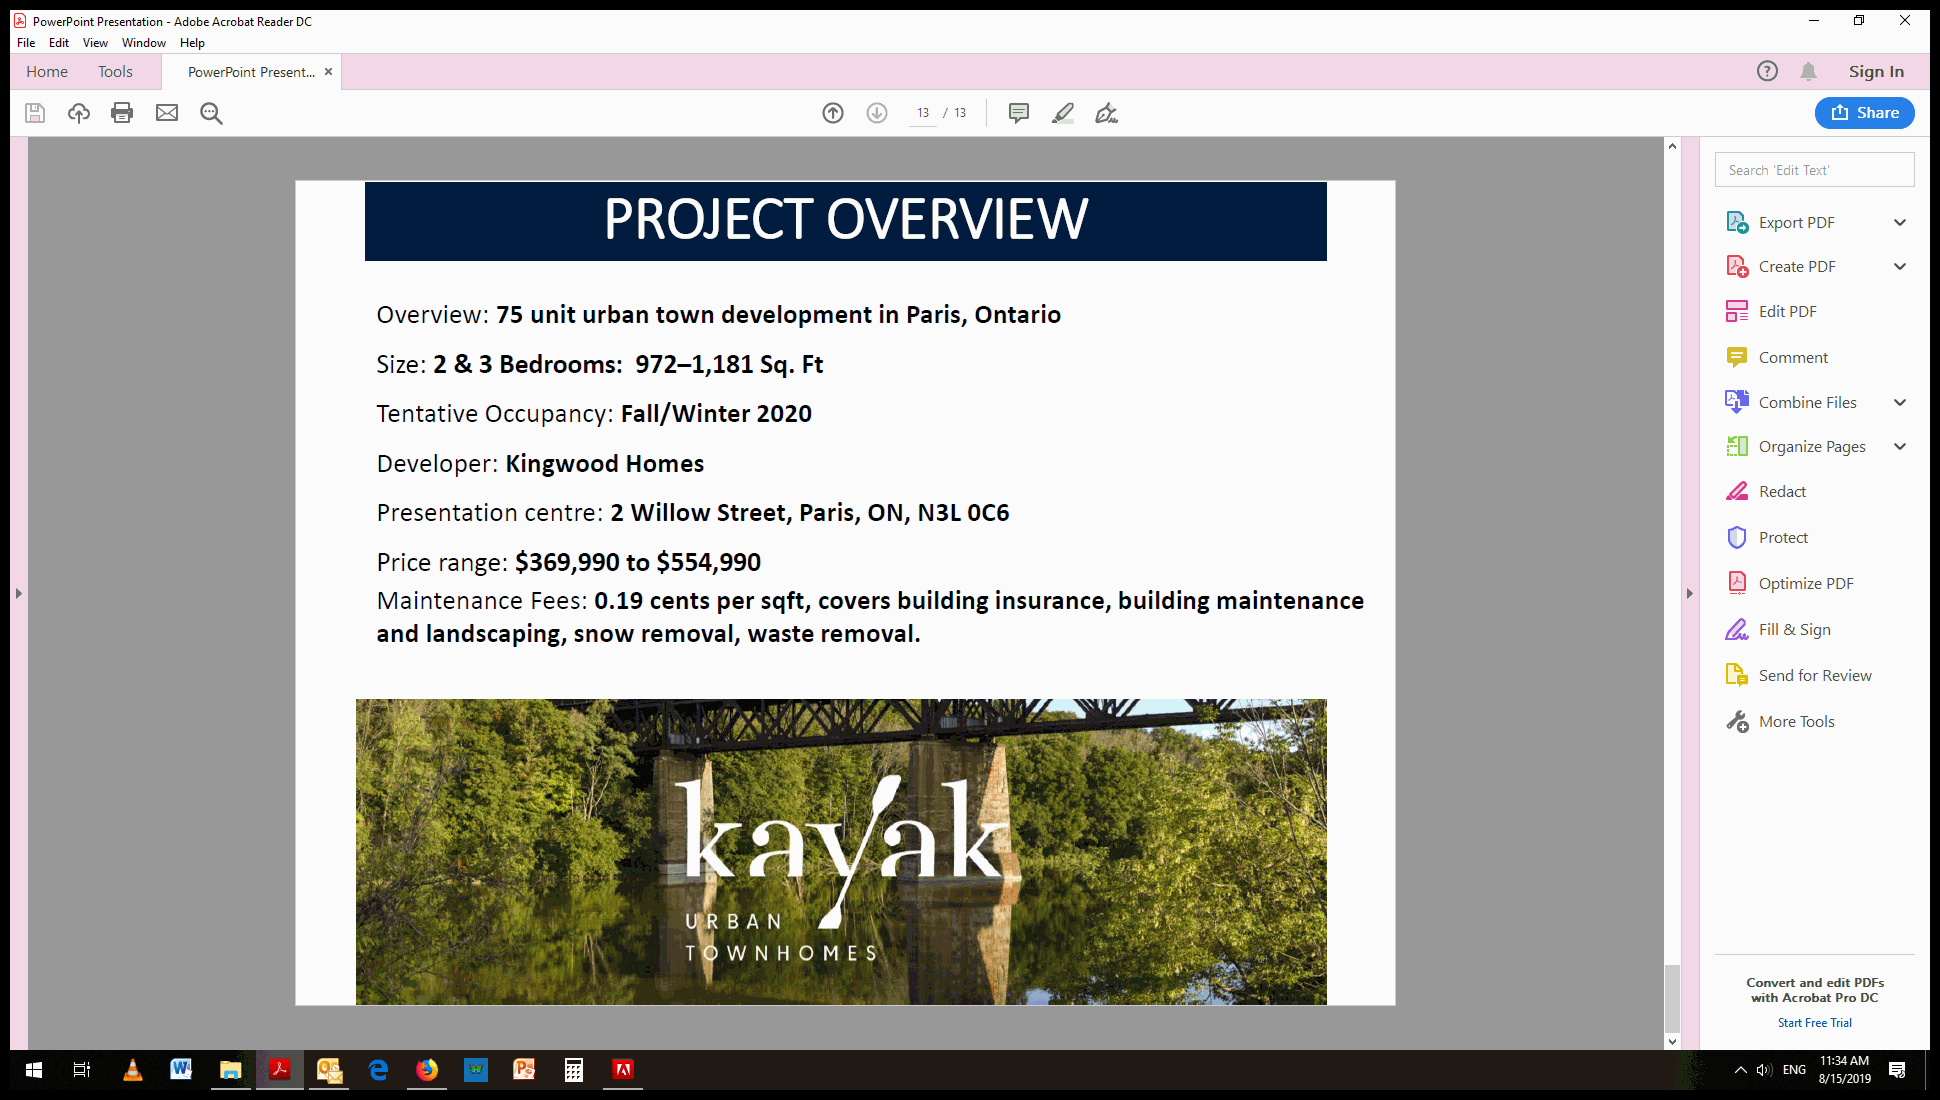Click the vertical scrollbar thumb
Viewport: 1940px width, 1100px height.
1672,997
